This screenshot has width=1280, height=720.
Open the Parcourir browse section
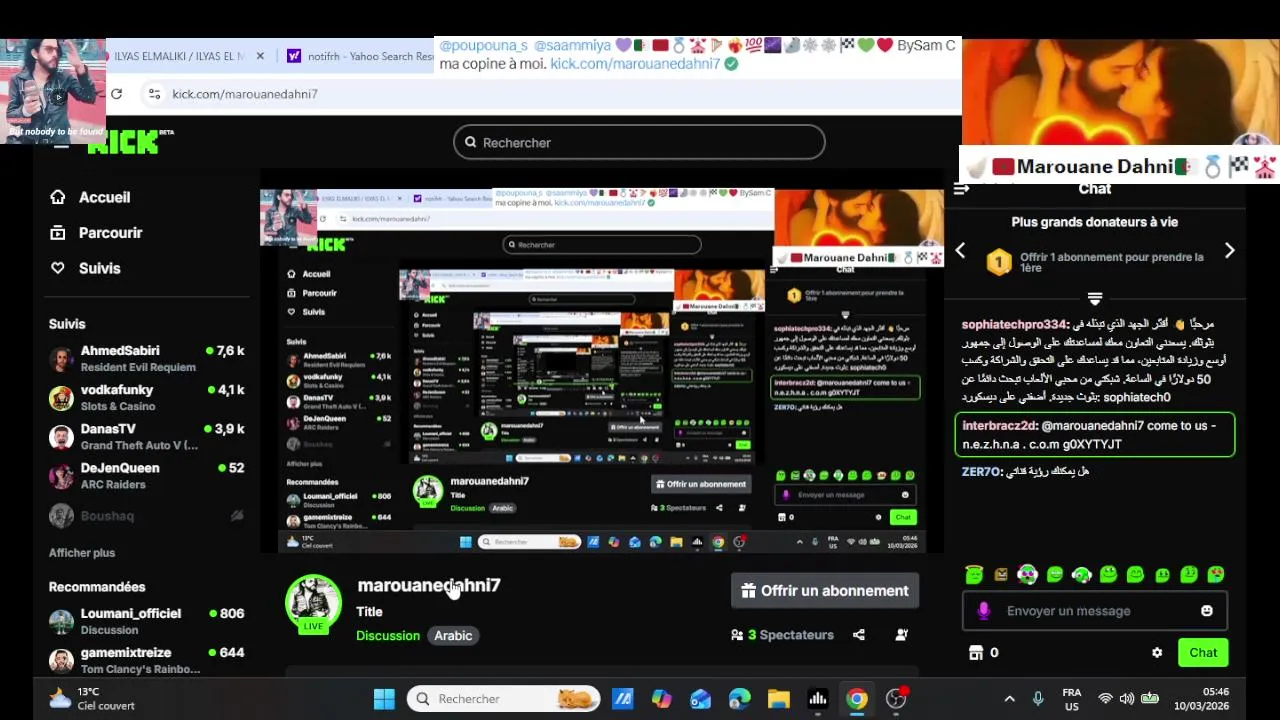[96, 233]
